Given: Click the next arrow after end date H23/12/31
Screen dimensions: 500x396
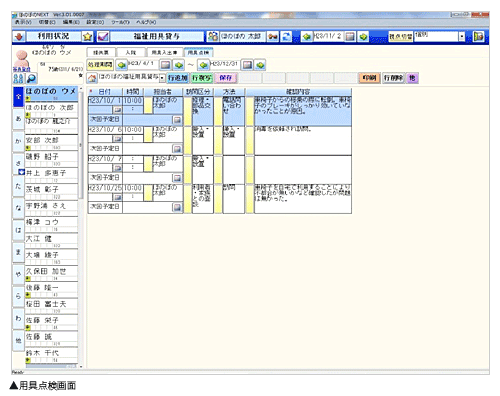Looking at the screenshot, I should click(260, 65).
